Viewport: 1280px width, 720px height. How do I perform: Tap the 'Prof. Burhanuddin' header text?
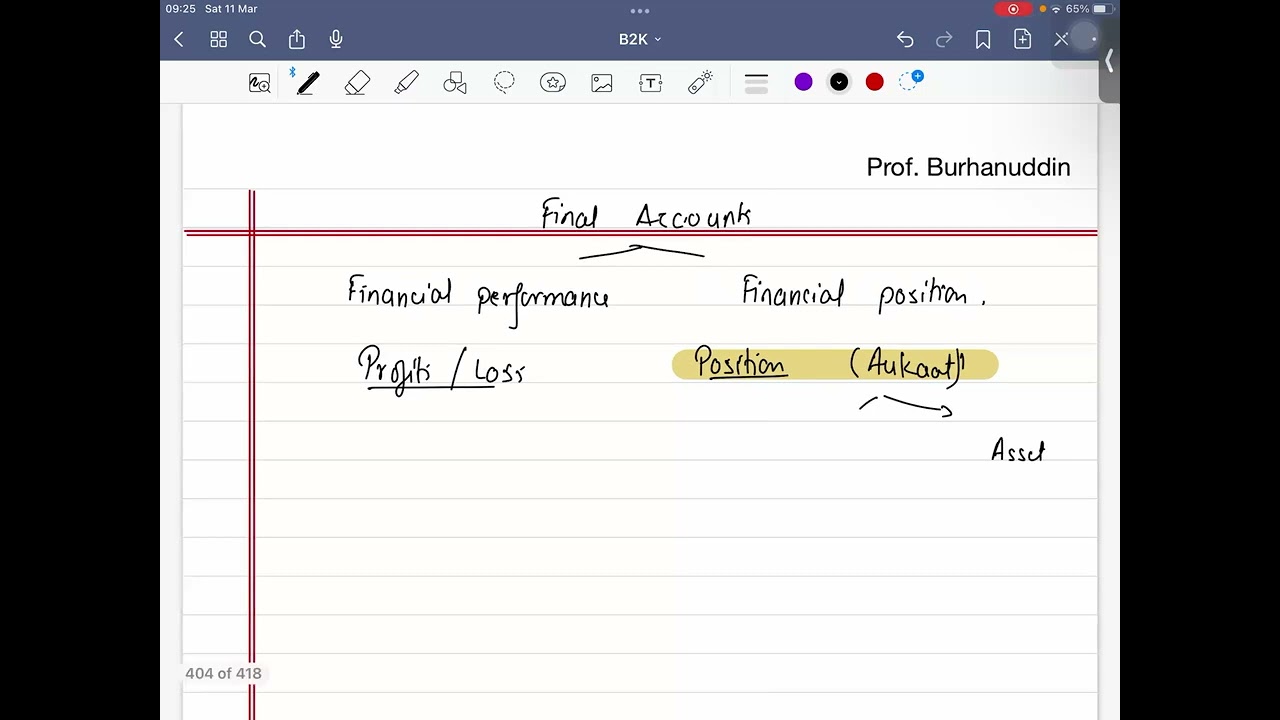(968, 167)
